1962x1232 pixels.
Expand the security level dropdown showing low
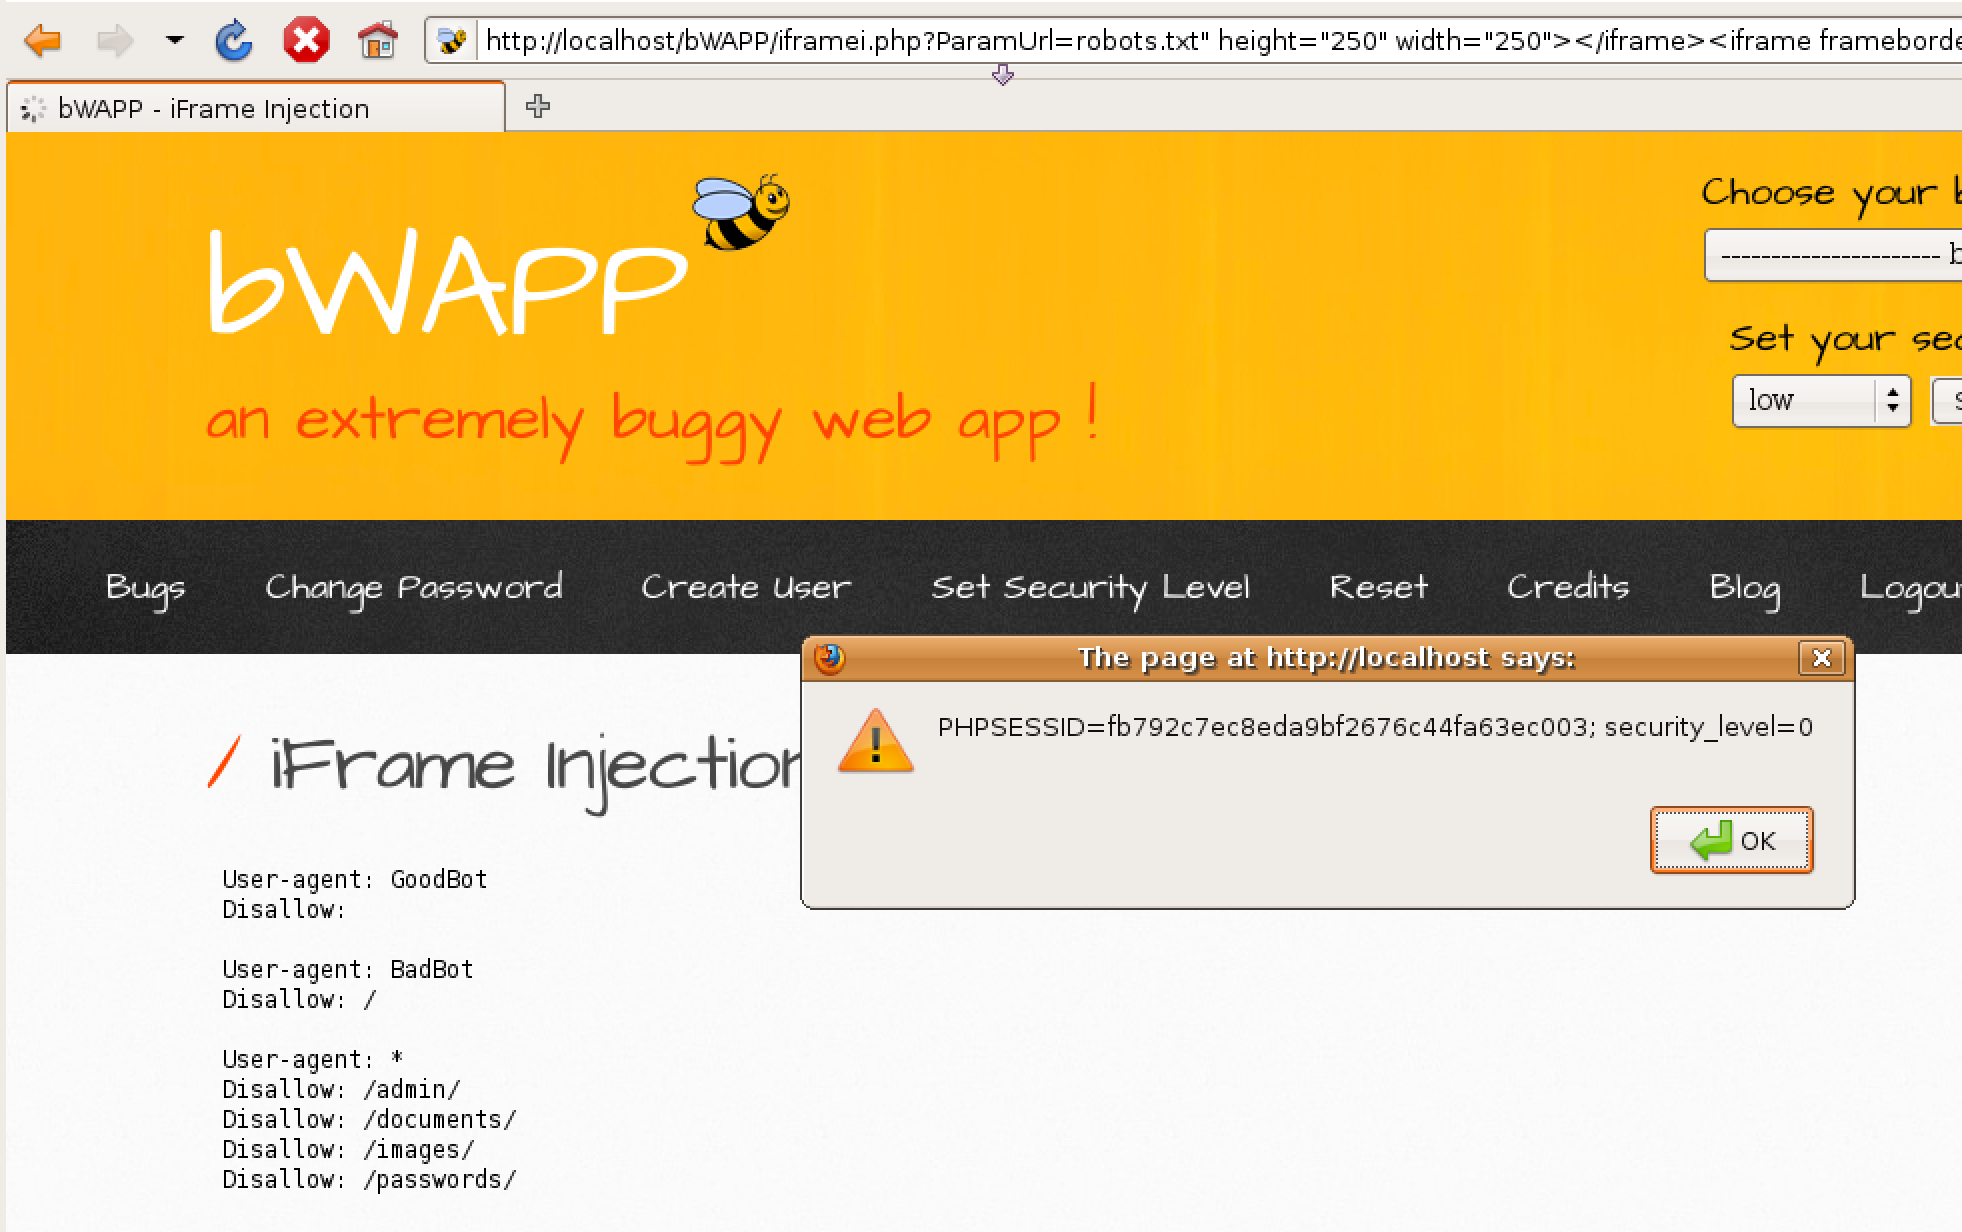[1820, 401]
